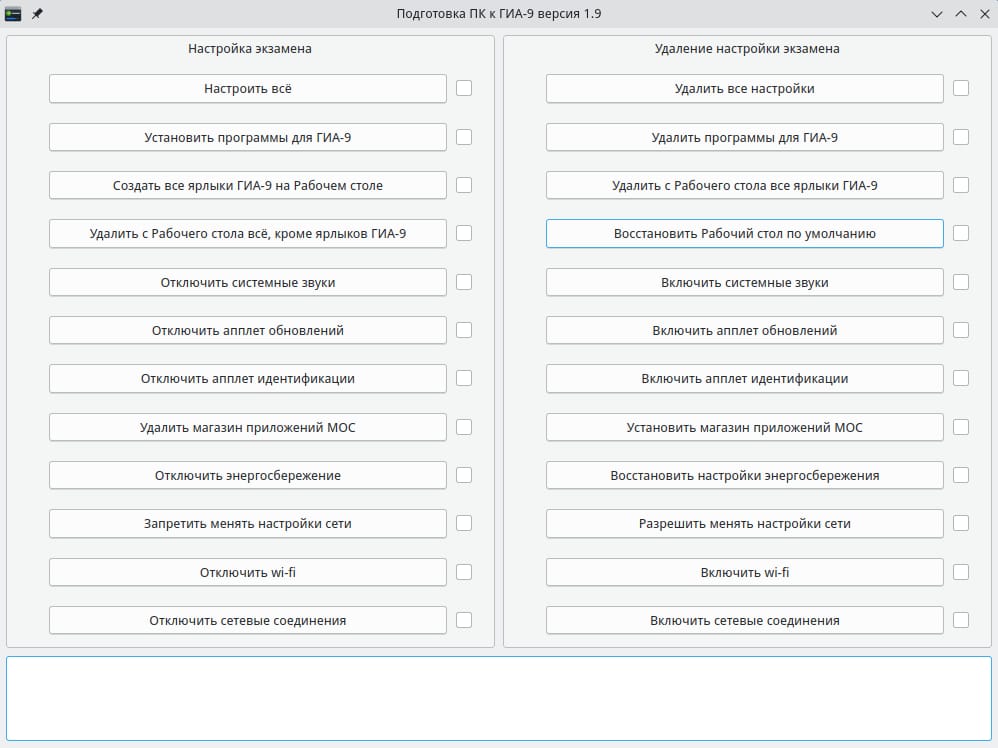
Task: Toggle checkbox beside 'Отключить системные звуки'
Action: click(464, 282)
